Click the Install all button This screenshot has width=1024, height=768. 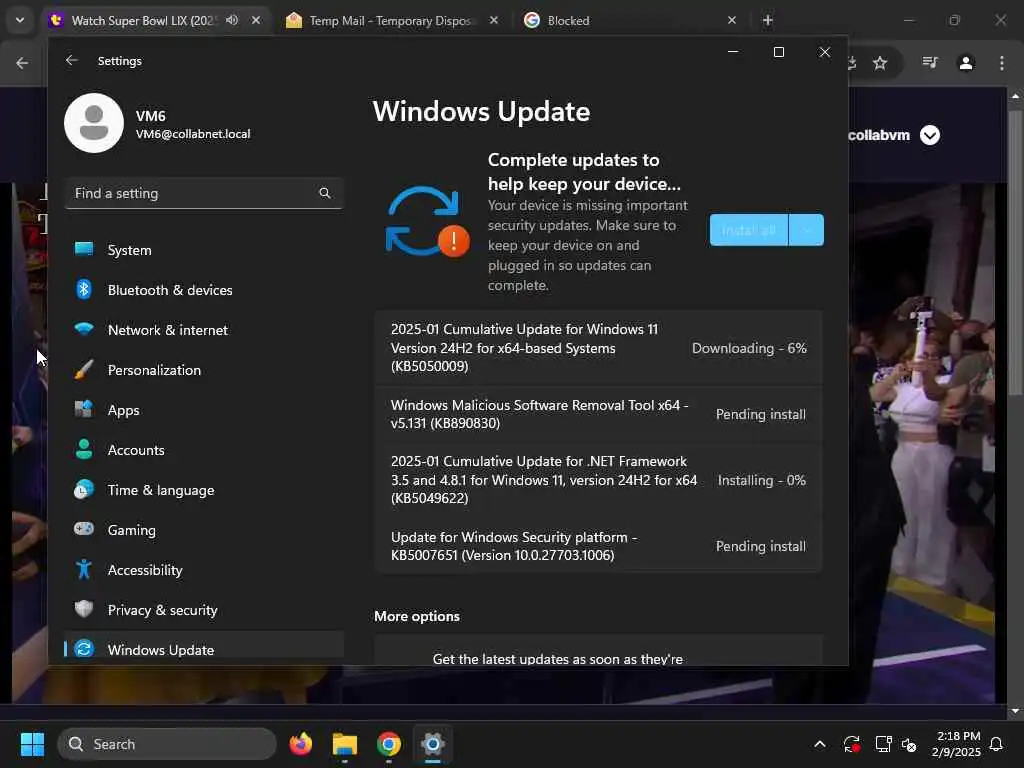748,230
